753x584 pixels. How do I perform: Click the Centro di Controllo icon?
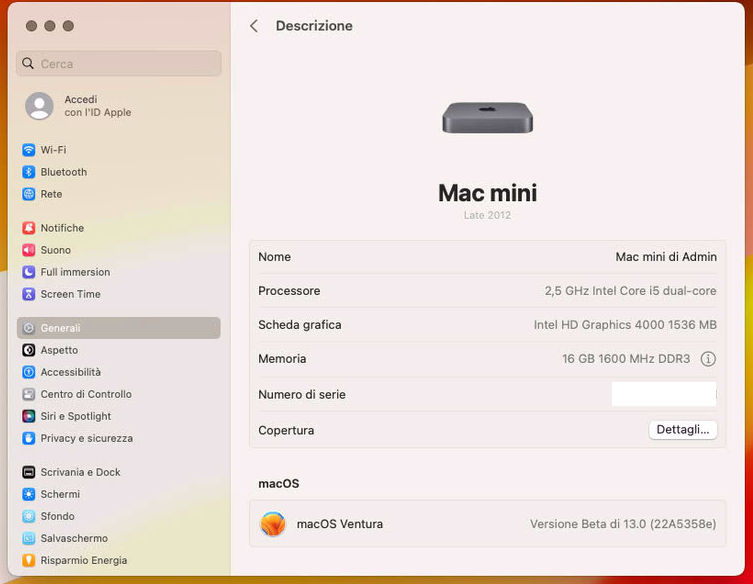click(29, 394)
